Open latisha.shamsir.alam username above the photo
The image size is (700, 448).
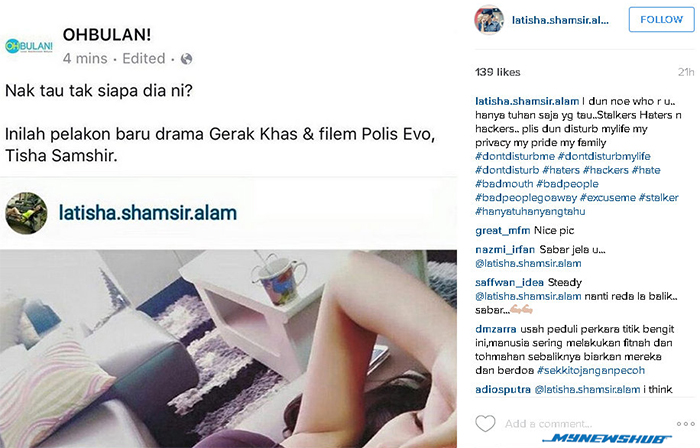pos(148,213)
